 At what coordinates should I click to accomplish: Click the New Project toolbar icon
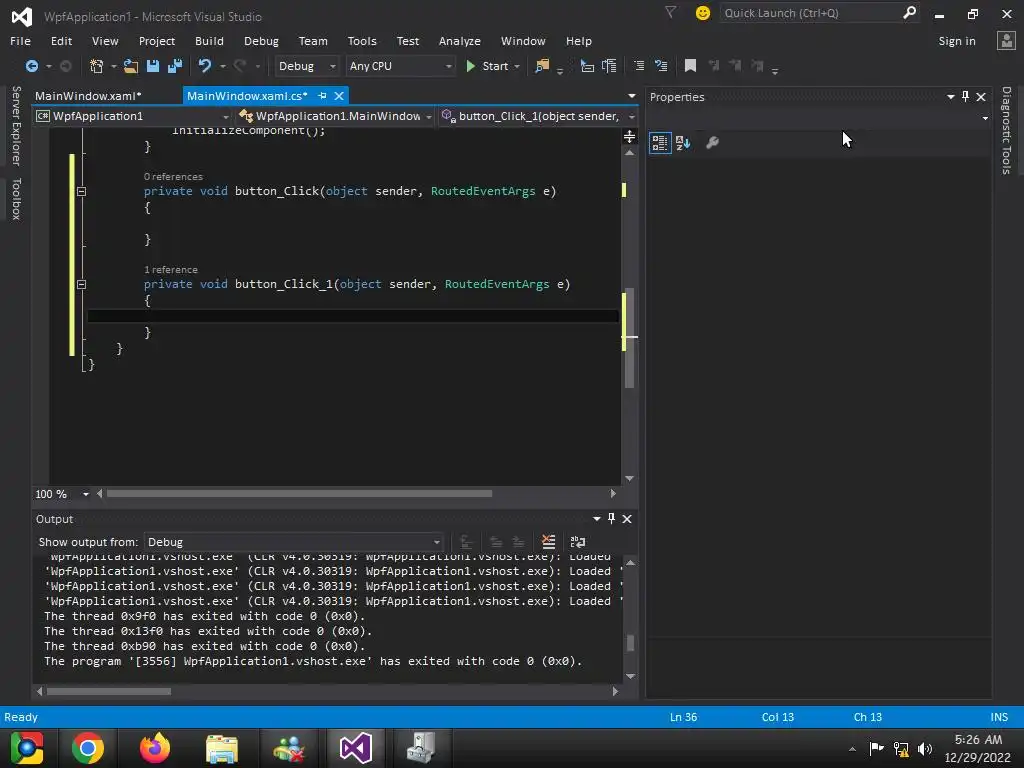pyautogui.click(x=96, y=66)
